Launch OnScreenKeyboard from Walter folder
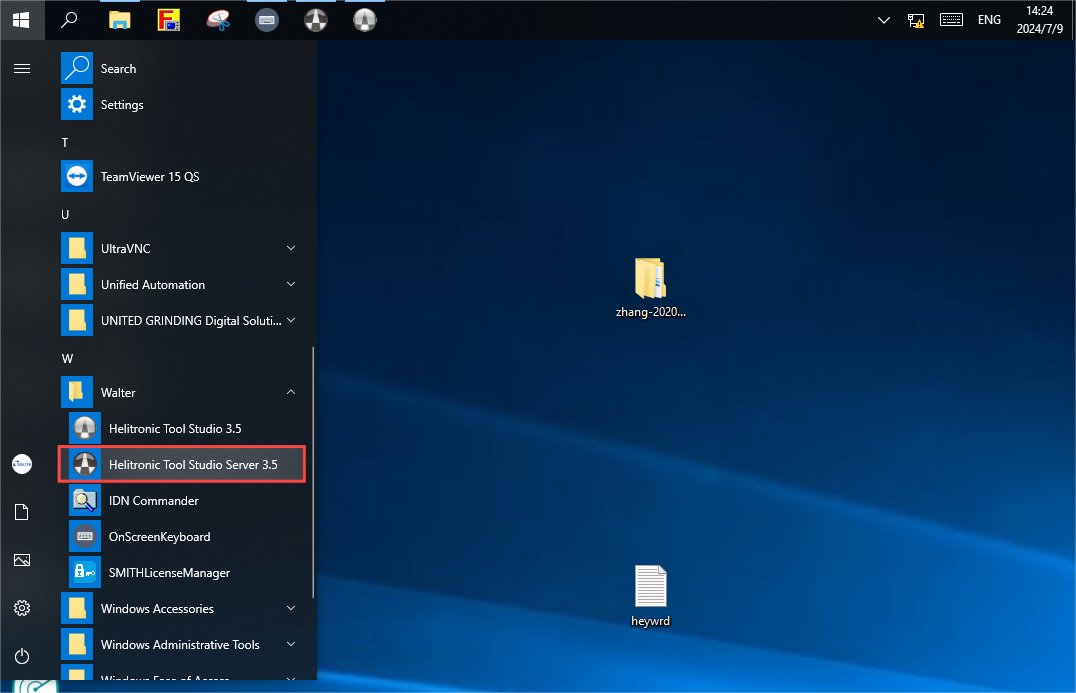Image resolution: width=1076 pixels, height=693 pixels. click(x=182, y=537)
